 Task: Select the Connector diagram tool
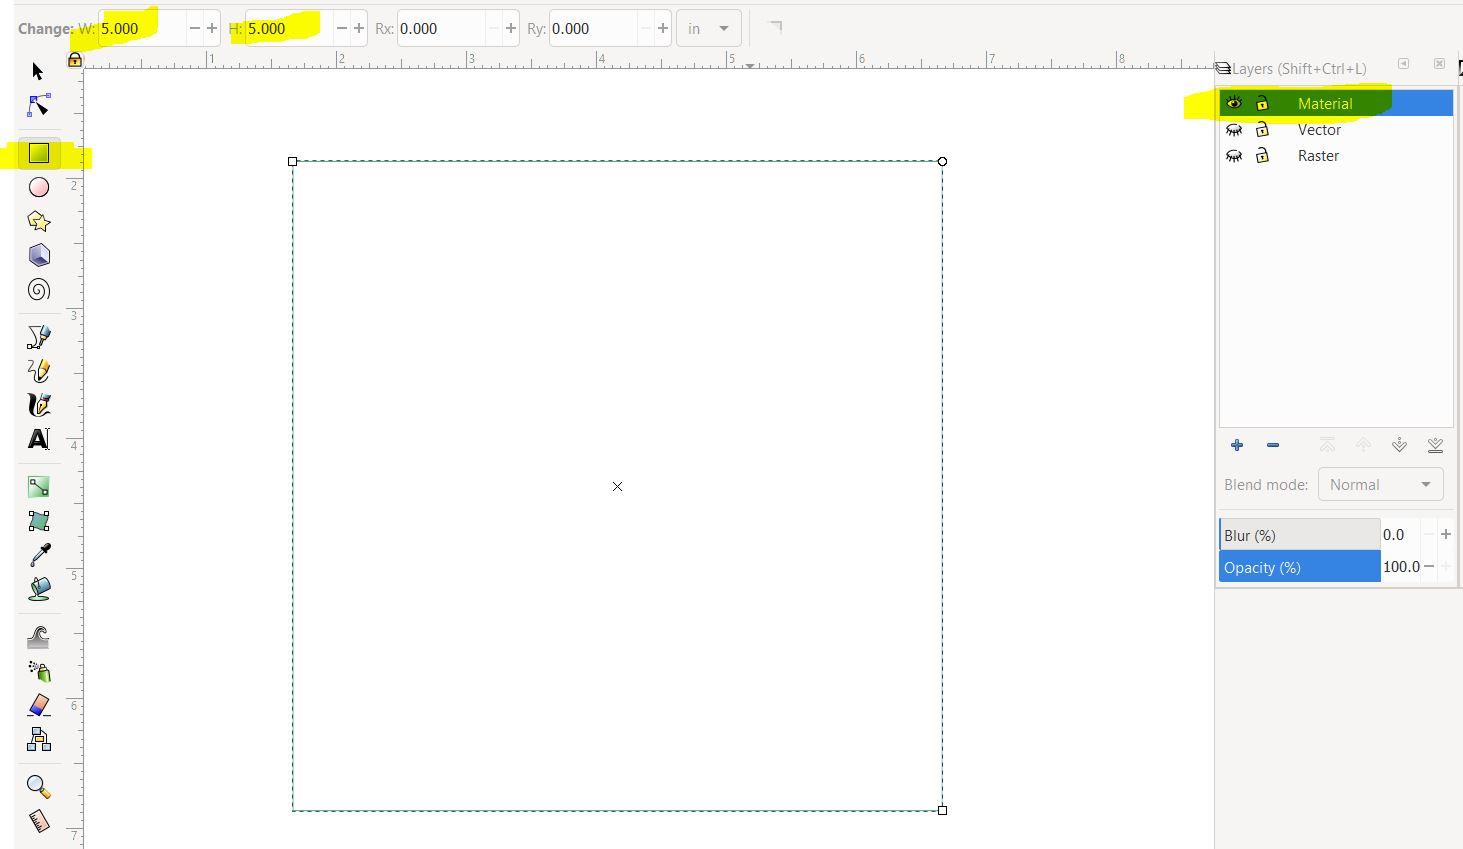(38, 739)
